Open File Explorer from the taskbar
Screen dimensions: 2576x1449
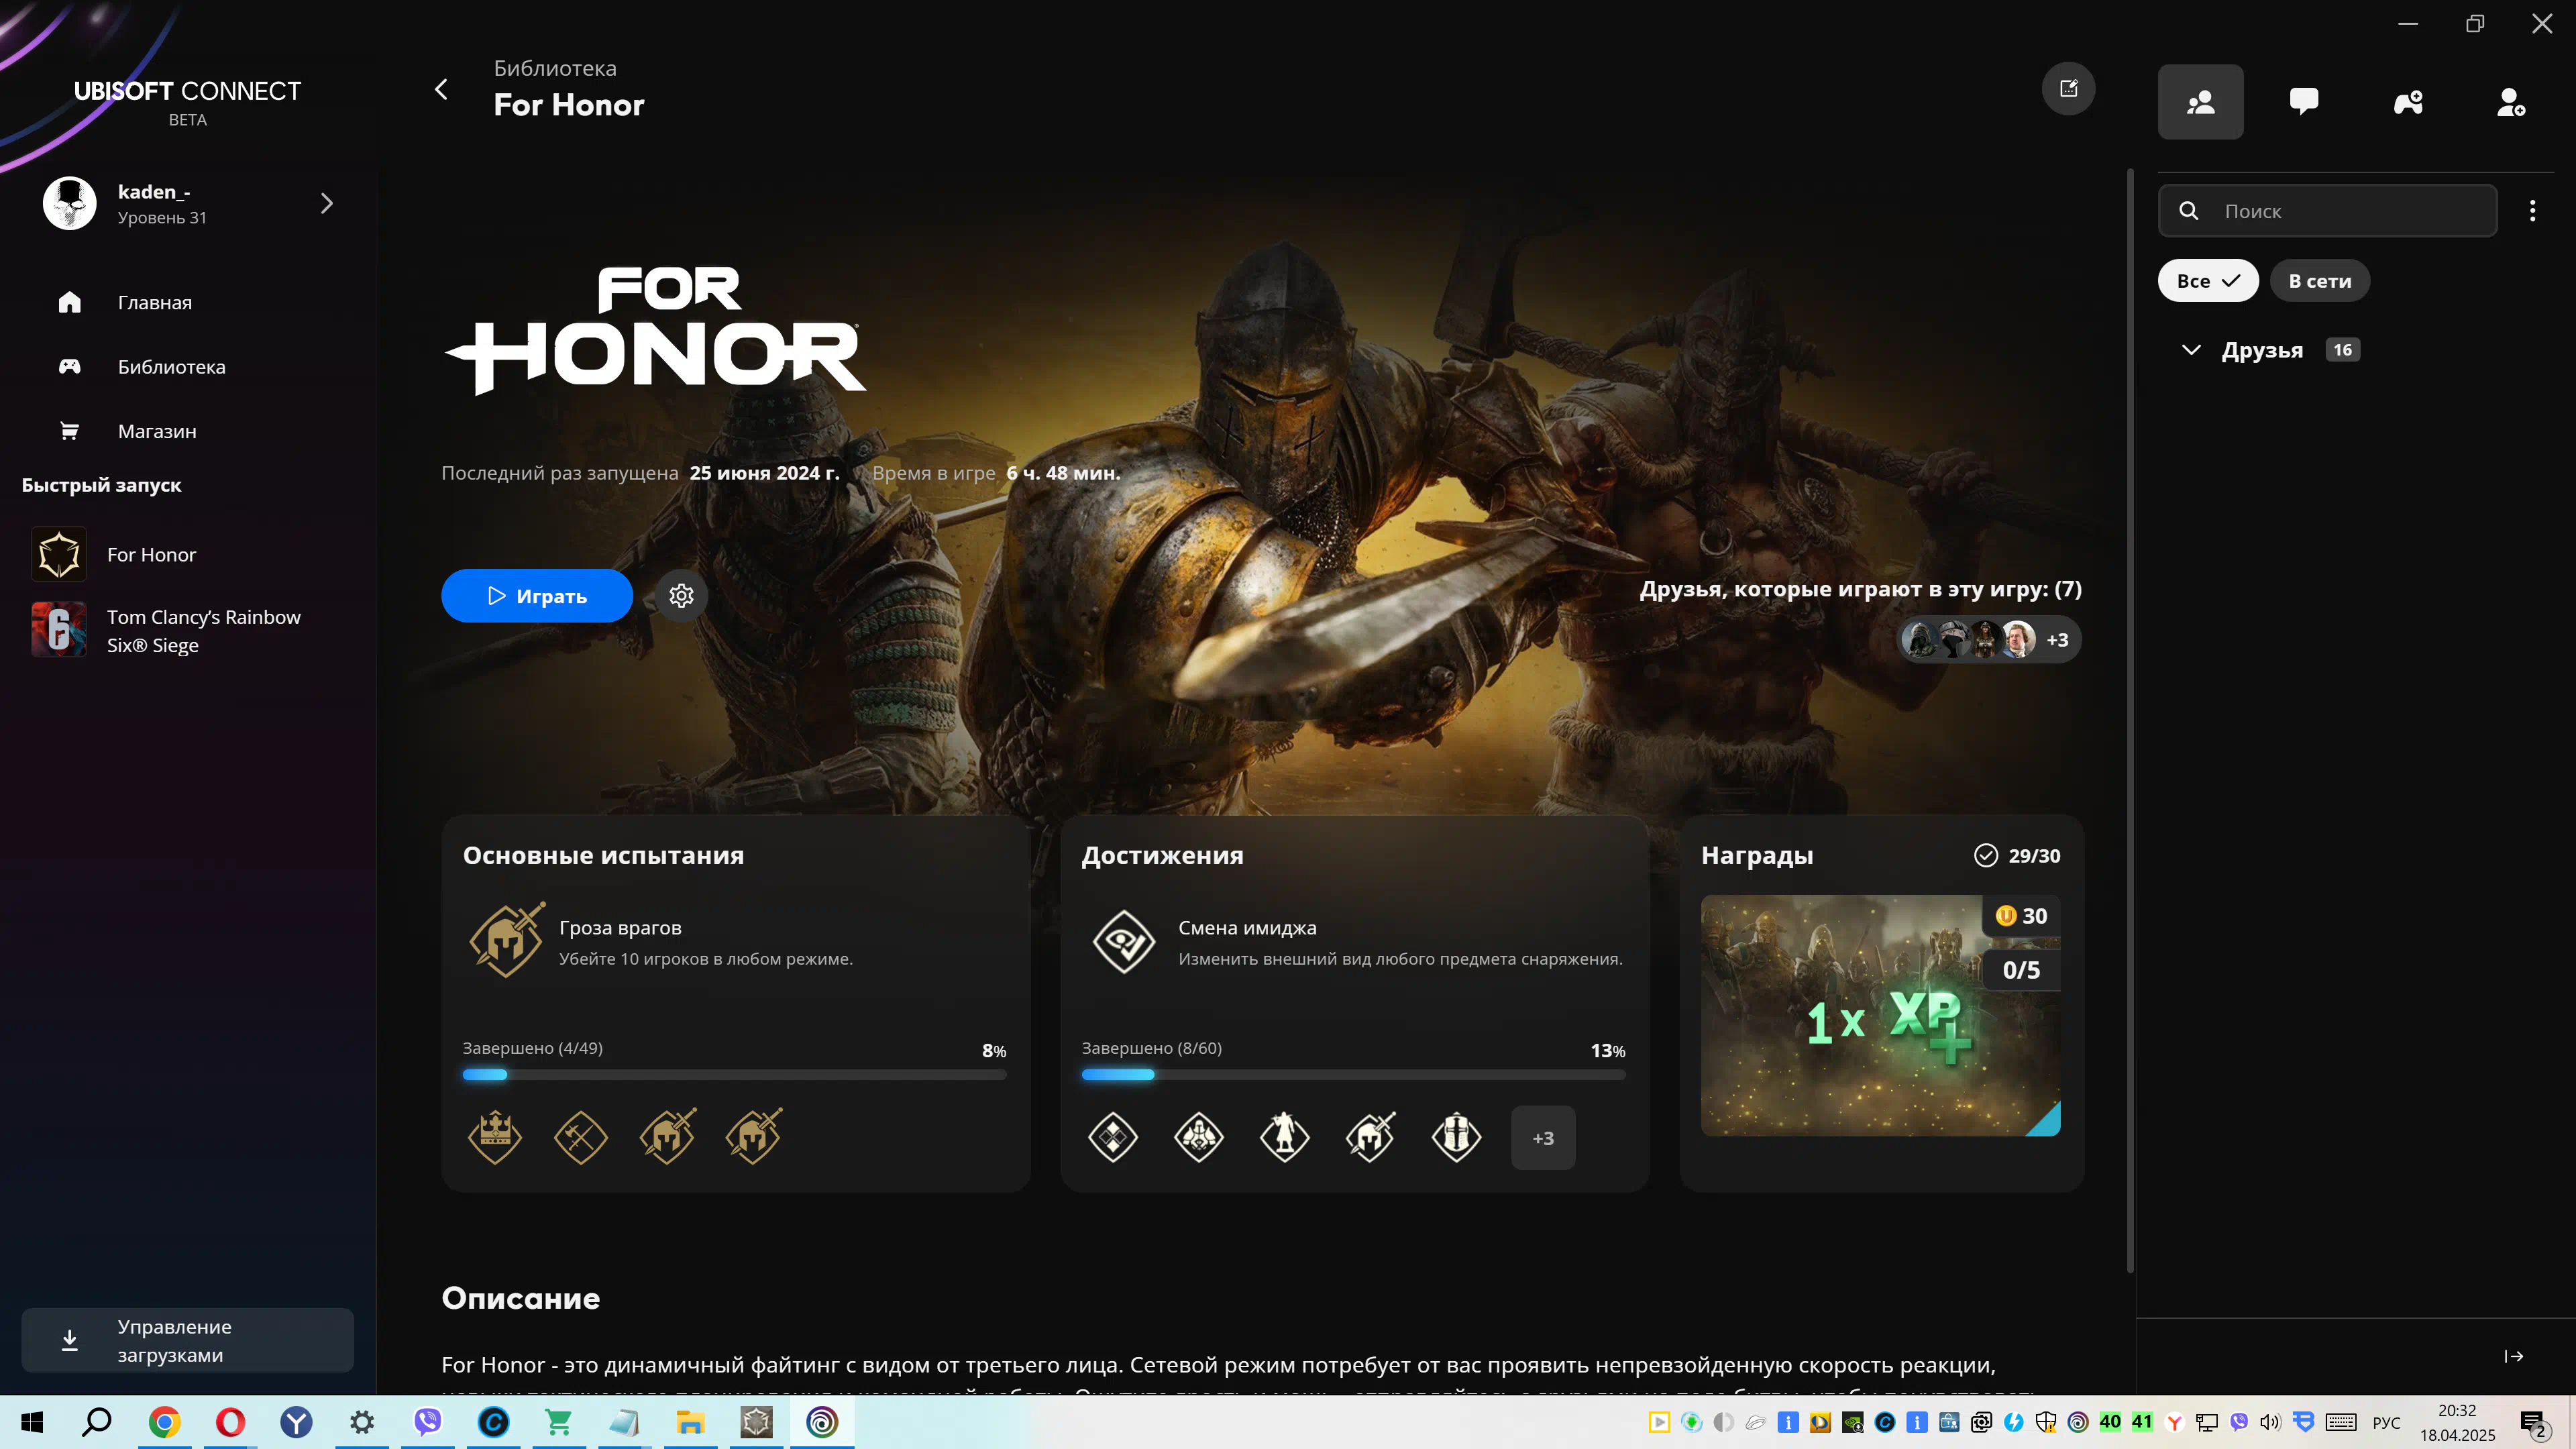coord(690,1422)
